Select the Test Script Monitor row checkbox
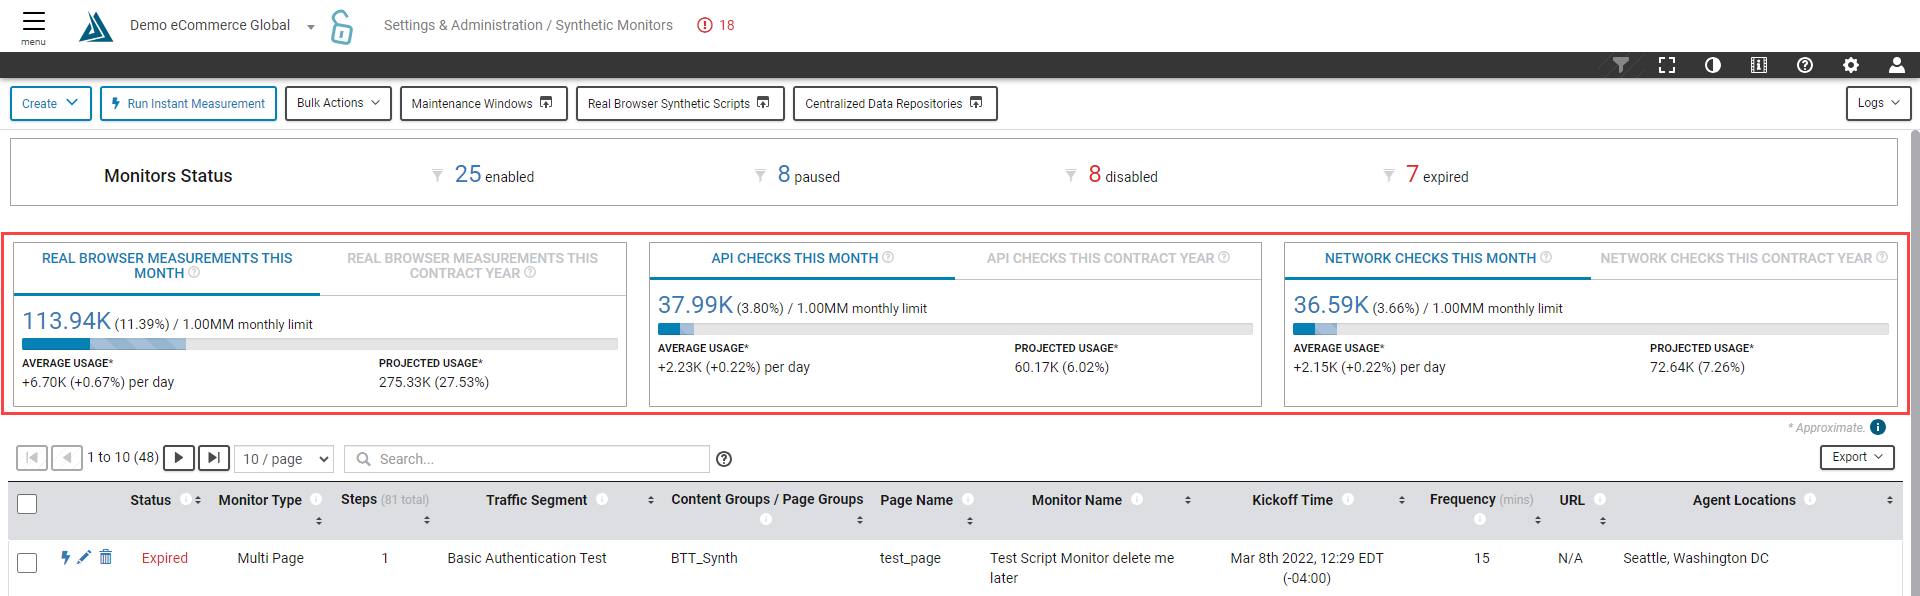The height and width of the screenshot is (596, 1920). pos(27,563)
